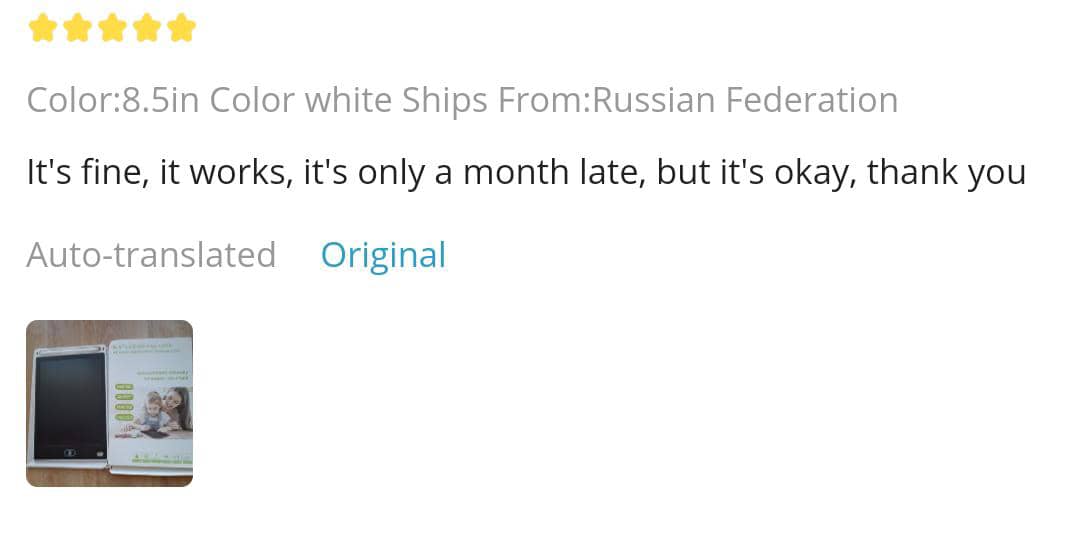Select the third rating star
Viewport: 1080px width, 538px height.
[112, 28]
